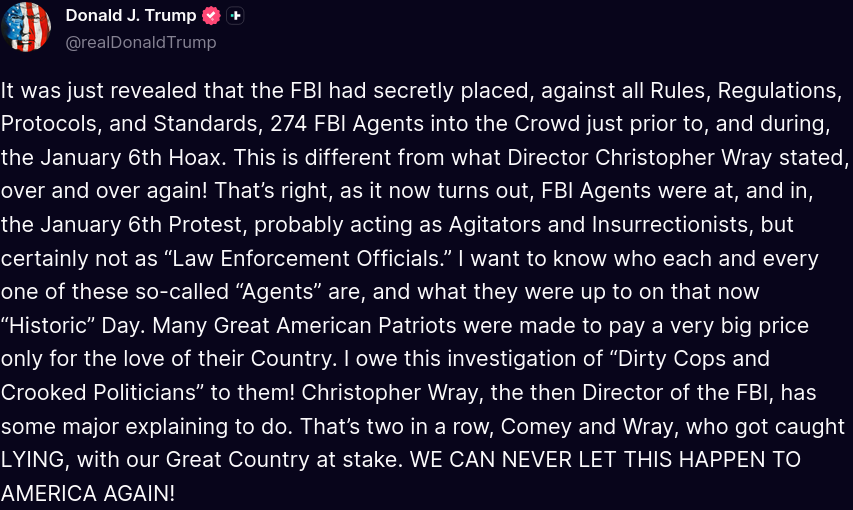The height and width of the screenshot is (510, 853).
Task: Open the Donald J. Trump display name
Action: coord(131,16)
